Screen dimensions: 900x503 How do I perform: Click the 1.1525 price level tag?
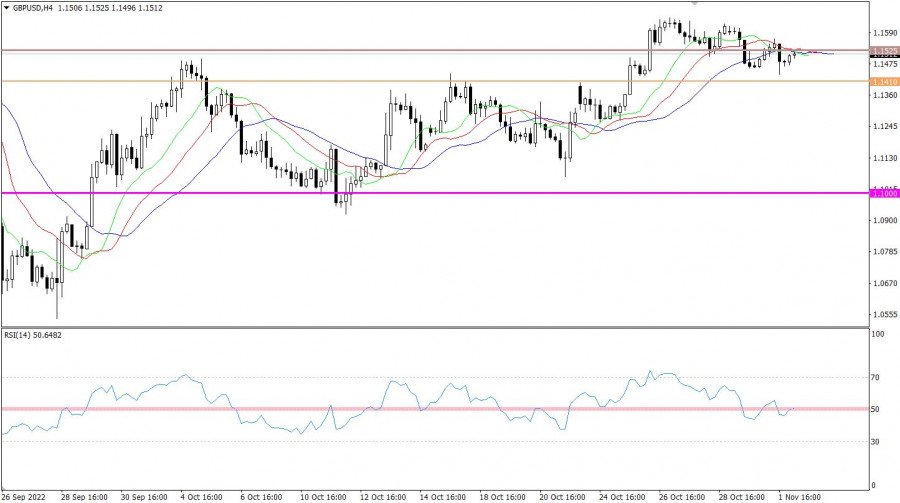pyautogui.click(x=883, y=50)
